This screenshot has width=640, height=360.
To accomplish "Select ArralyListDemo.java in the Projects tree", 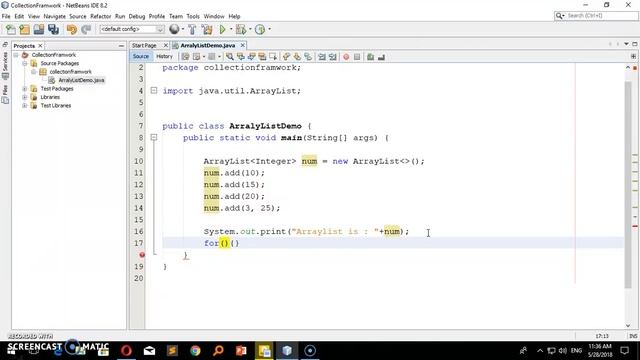I will [81, 80].
